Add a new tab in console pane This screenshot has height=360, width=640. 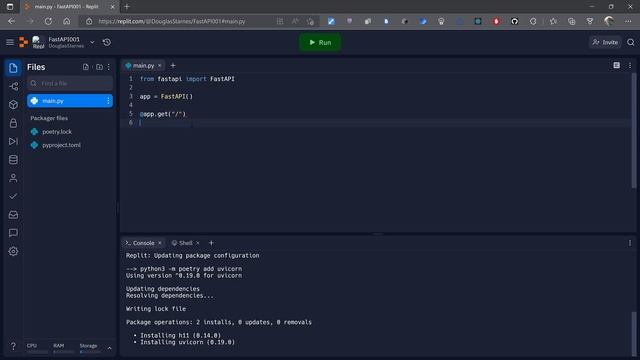(211, 243)
